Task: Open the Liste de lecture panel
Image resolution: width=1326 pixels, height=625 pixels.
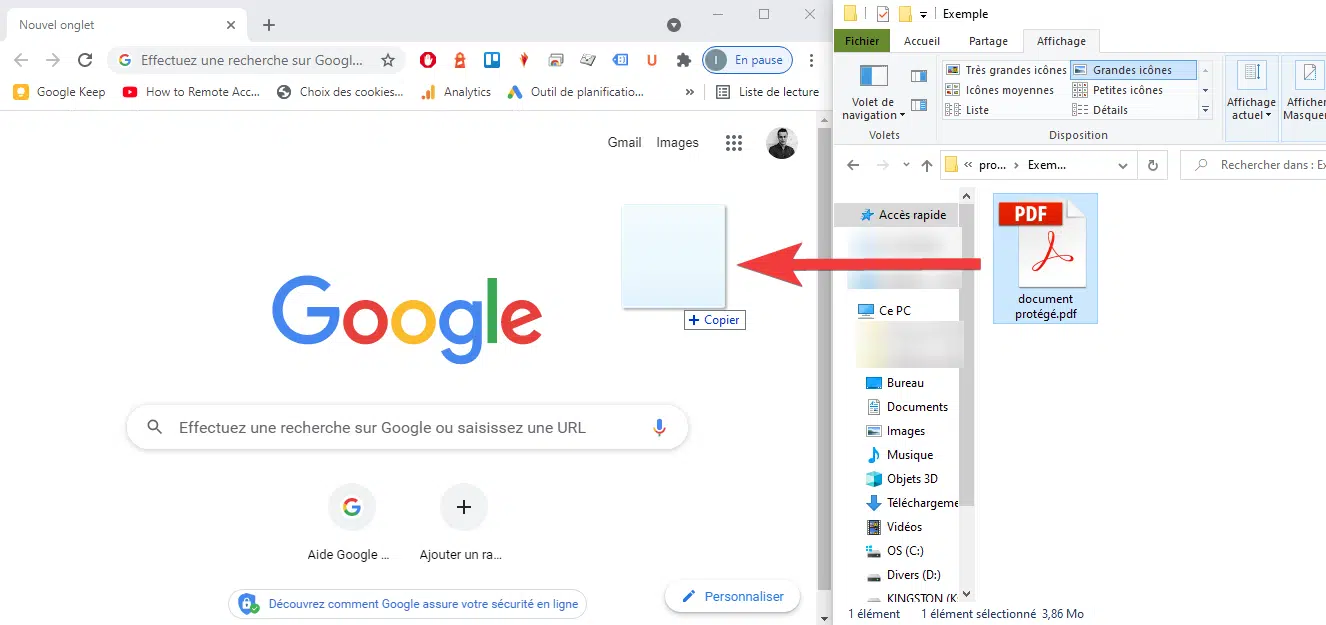Action: (x=767, y=91)
